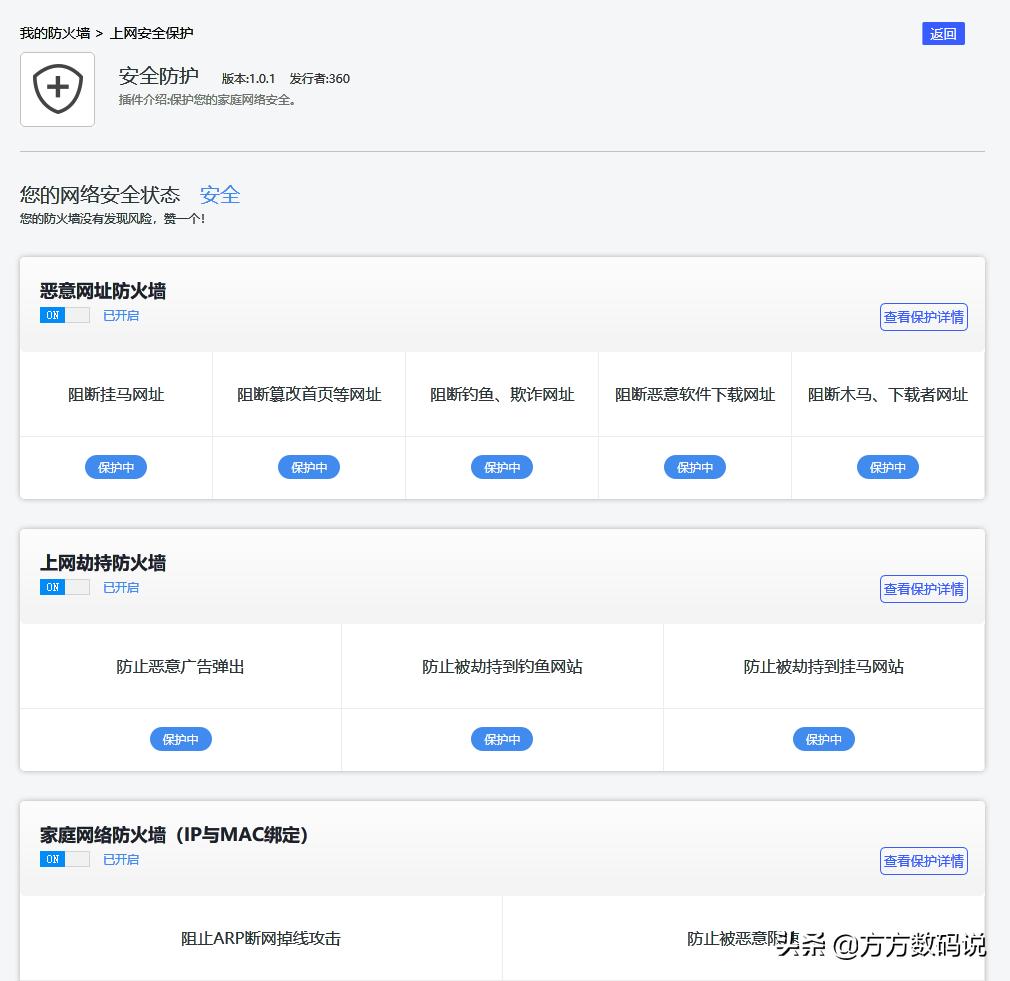Open 查看保护详情 for 上网劫持防火墙
Viewport: 1010px width, 981px height.
tap(923, 589)
